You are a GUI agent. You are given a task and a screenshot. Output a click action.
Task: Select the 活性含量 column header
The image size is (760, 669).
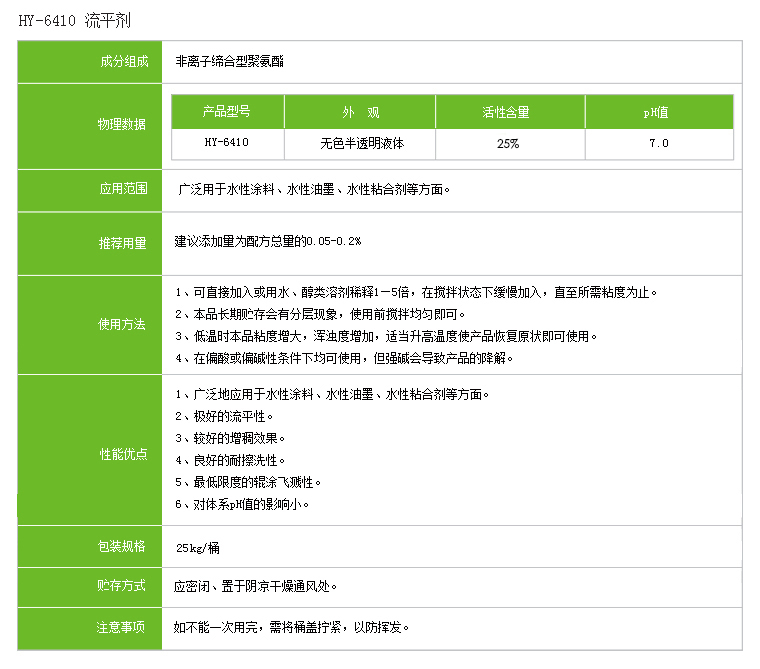point(506,112)
